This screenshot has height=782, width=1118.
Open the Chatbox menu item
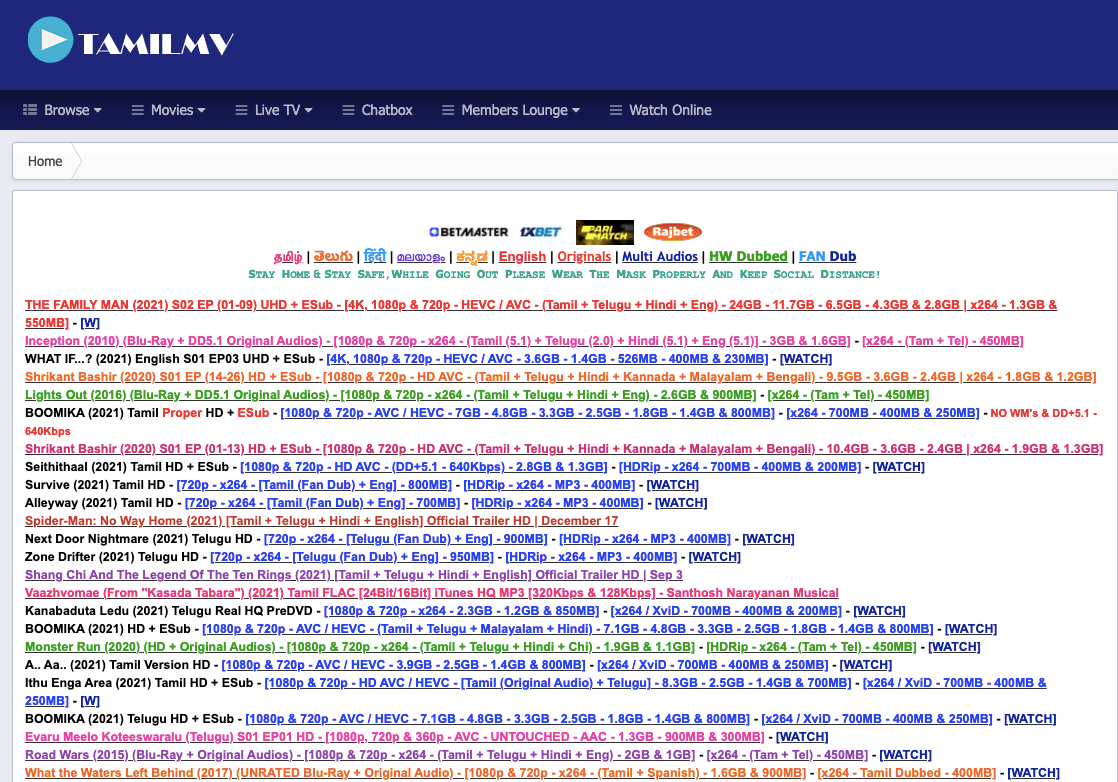pyautogui.click(x=377, y=110)
